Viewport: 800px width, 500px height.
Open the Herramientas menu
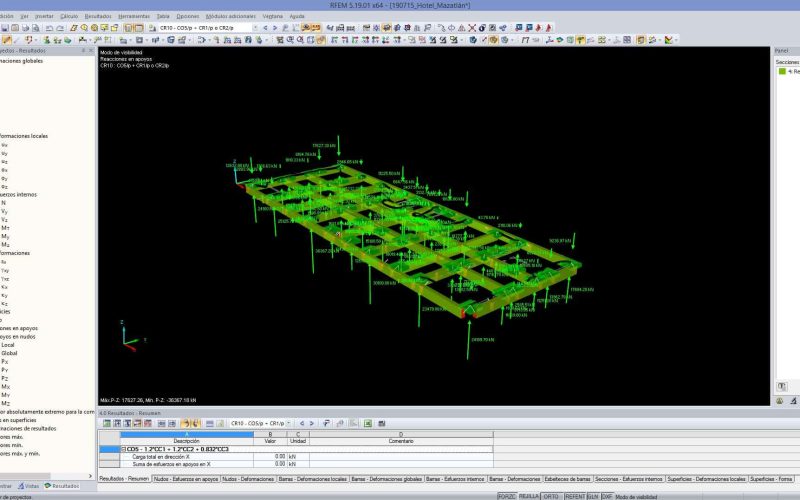[x=134, y=16]
